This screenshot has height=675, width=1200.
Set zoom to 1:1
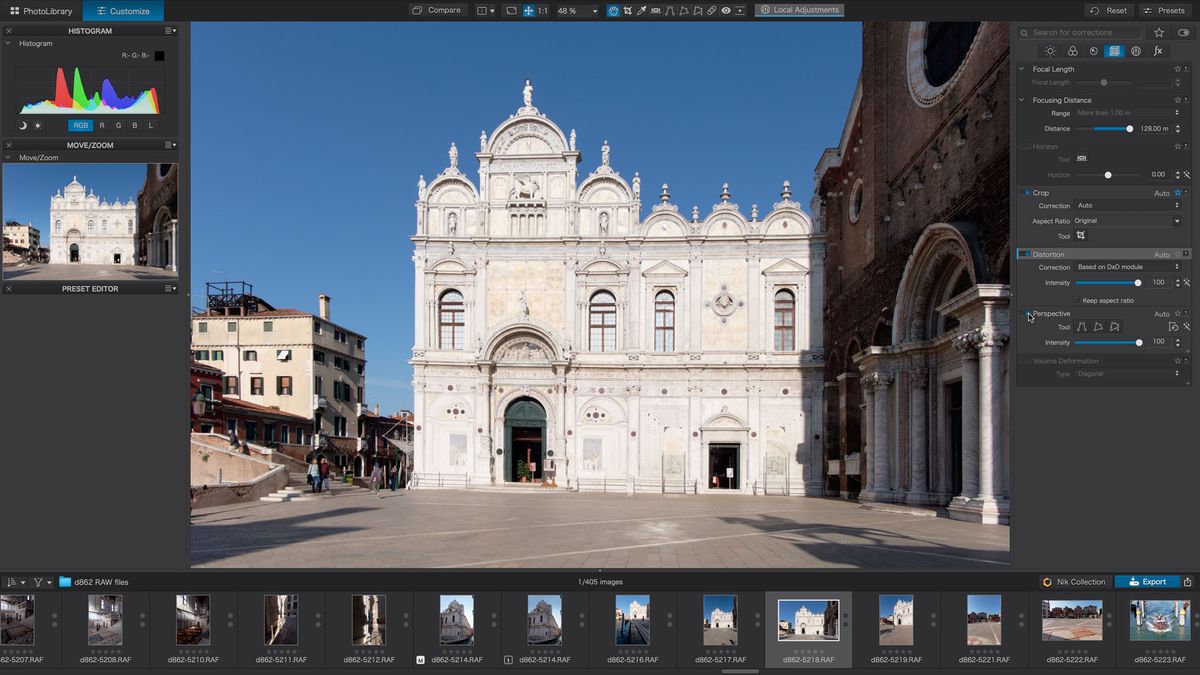[x=543, y=10]
